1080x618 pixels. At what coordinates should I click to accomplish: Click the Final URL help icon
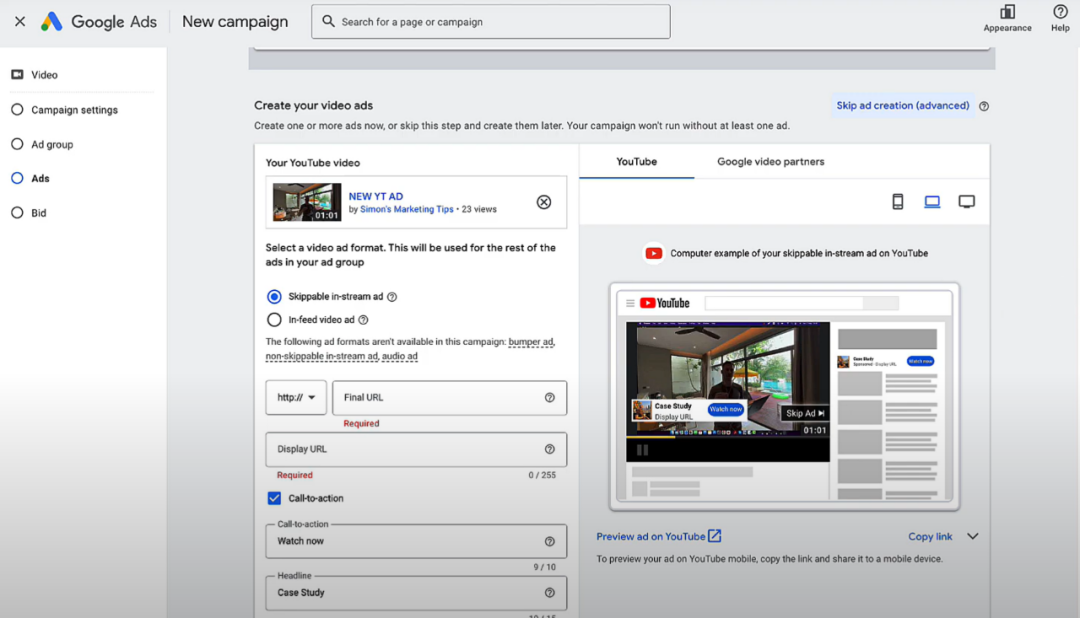pos(549,398)
